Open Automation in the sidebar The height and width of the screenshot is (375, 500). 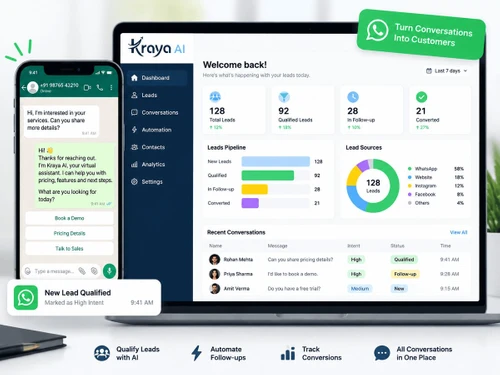[151, 130]
